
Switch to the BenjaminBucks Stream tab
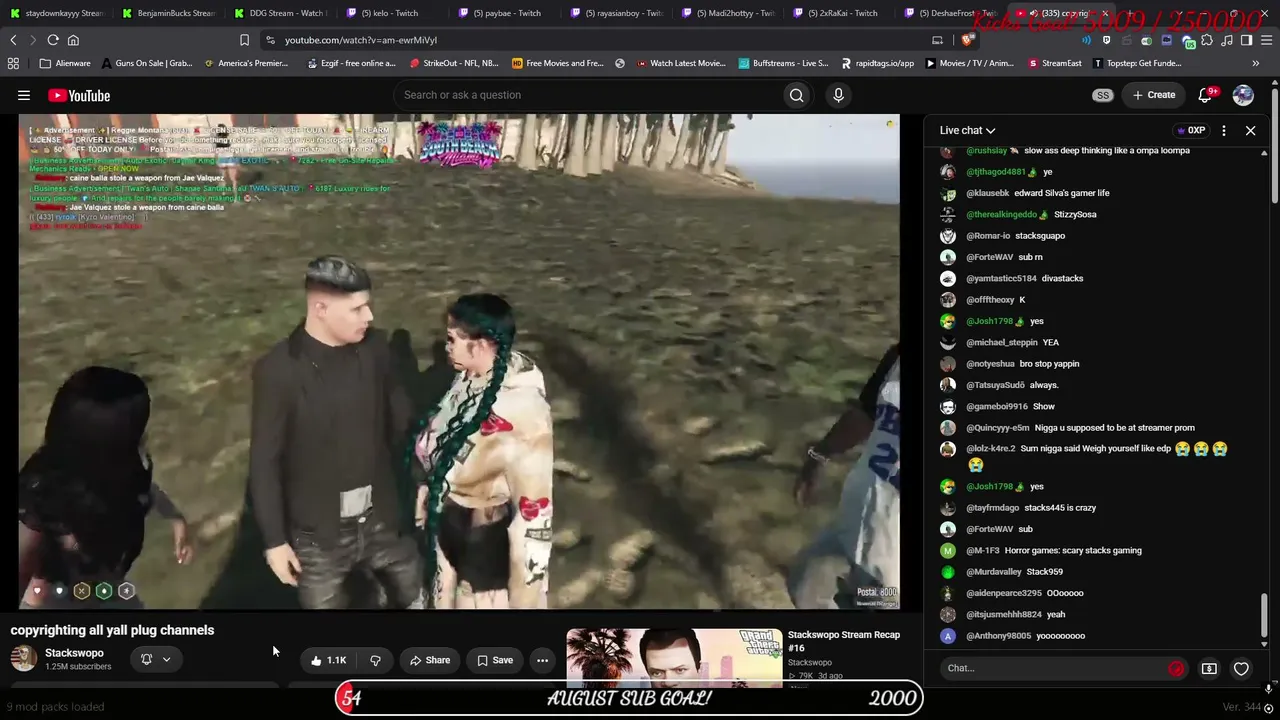point(169,13)
